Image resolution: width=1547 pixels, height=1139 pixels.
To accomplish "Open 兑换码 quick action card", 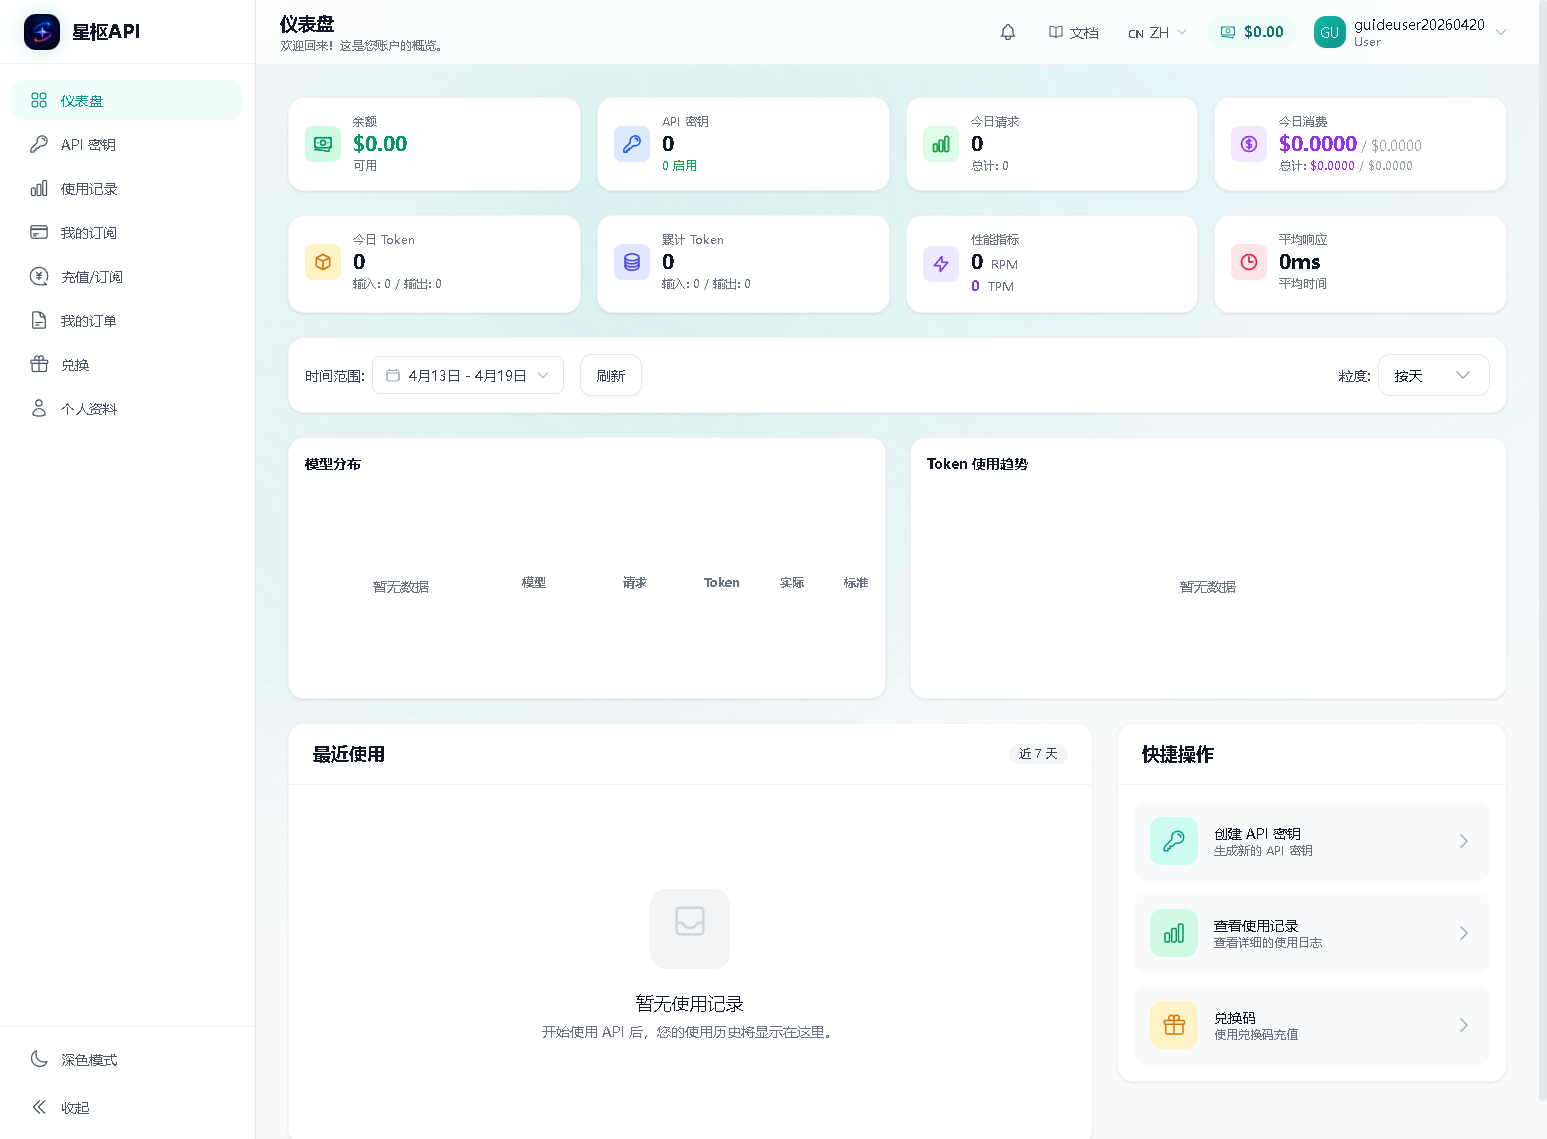I will click(x=1311, y=1024).
